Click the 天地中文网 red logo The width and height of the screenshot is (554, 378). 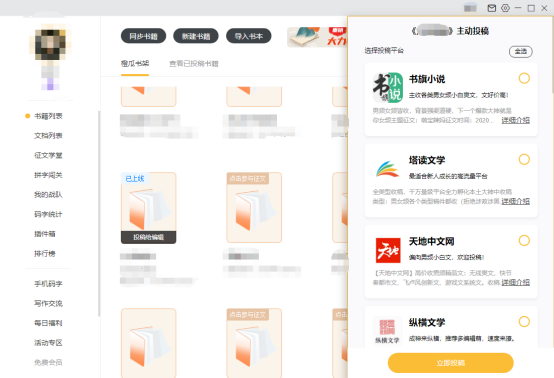[388, 250]
